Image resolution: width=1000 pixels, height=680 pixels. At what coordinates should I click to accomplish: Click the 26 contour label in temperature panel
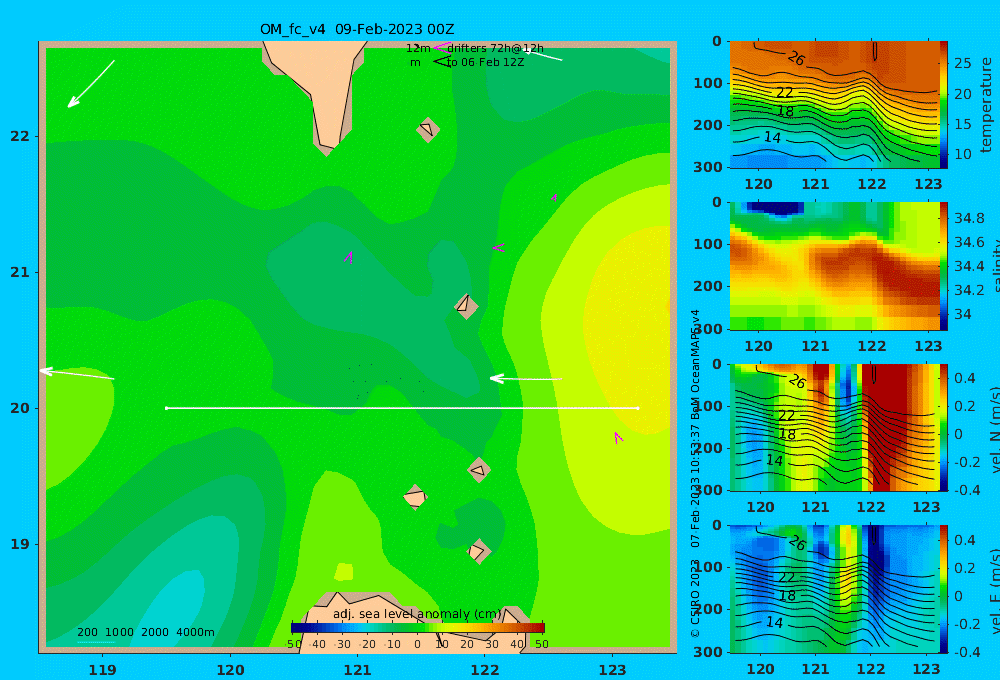tap(796, 59)
